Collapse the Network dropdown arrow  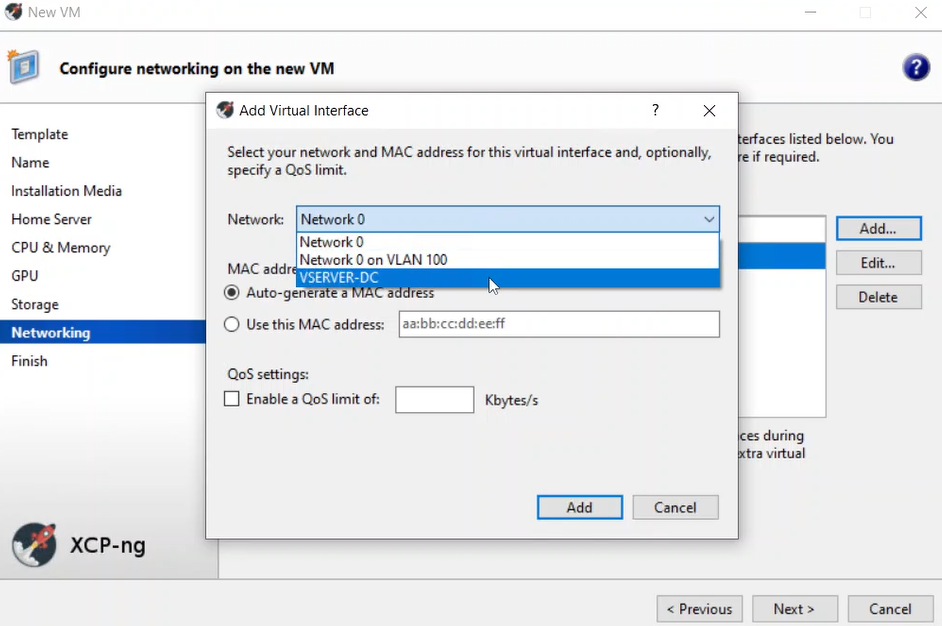coord(708,220)
